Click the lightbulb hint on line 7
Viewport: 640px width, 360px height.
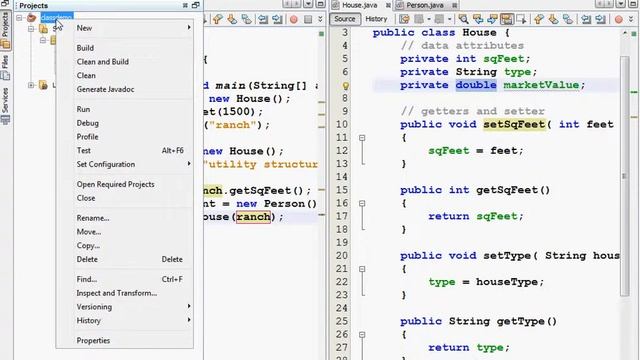coord(346,86)
